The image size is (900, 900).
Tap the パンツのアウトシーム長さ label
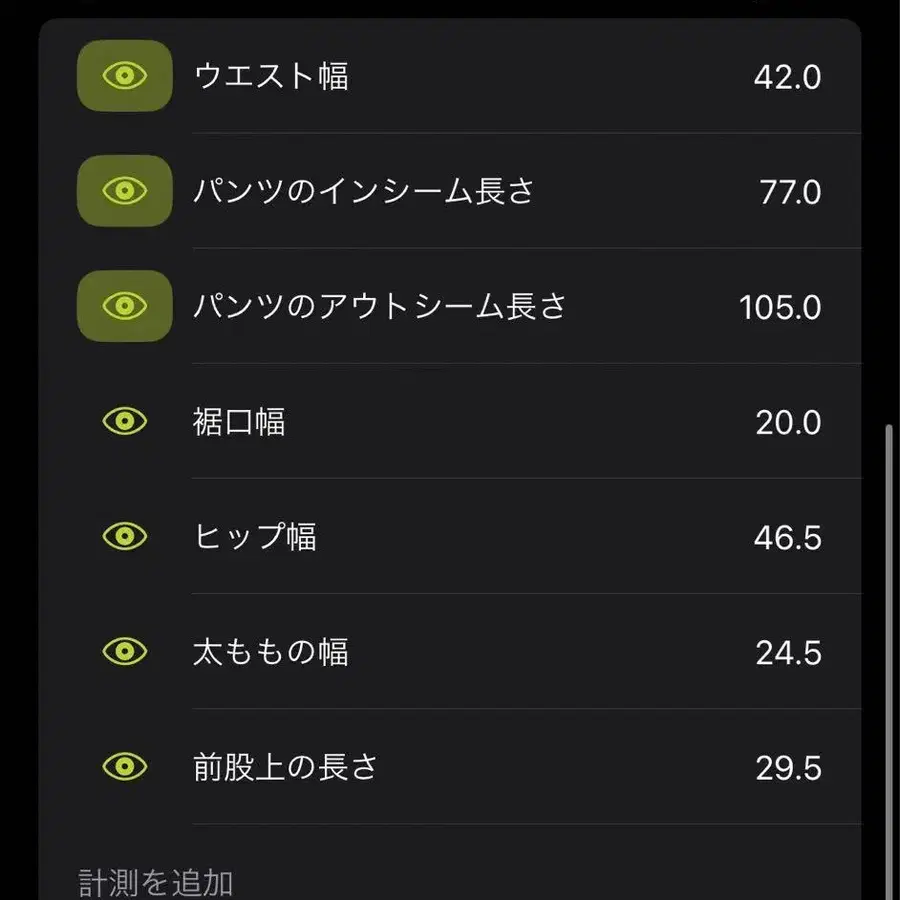[380, 307]
